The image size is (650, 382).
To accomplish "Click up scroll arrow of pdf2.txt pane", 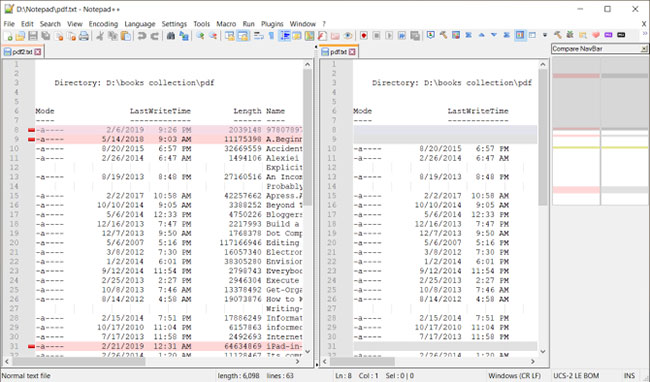I will 307,64.
